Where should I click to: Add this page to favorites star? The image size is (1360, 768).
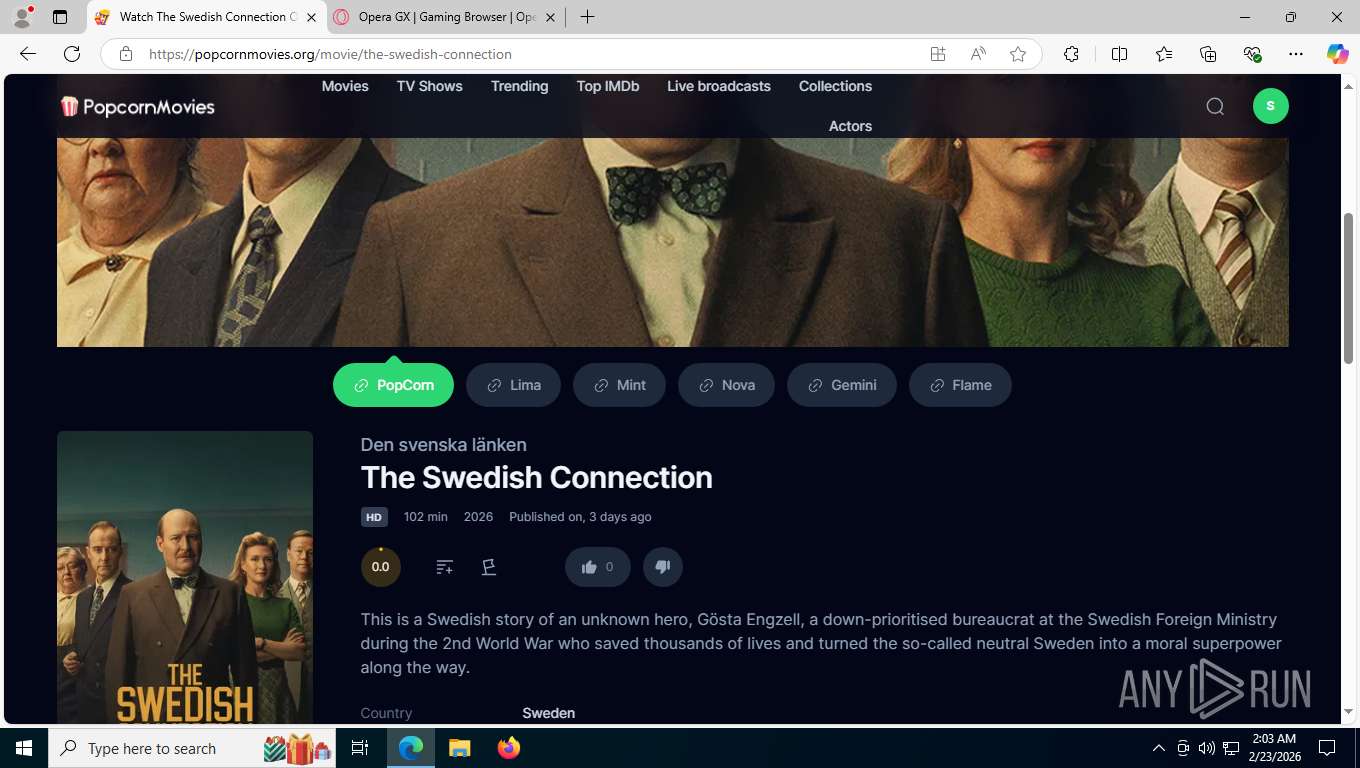tap(1018, 54)
